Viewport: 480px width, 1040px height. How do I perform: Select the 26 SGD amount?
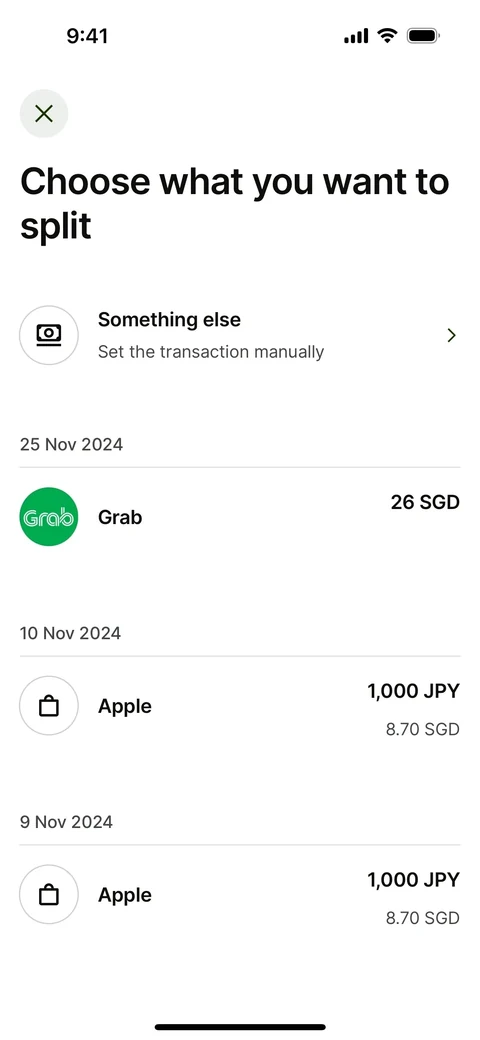pyautogui.click(x=425, y=502)
